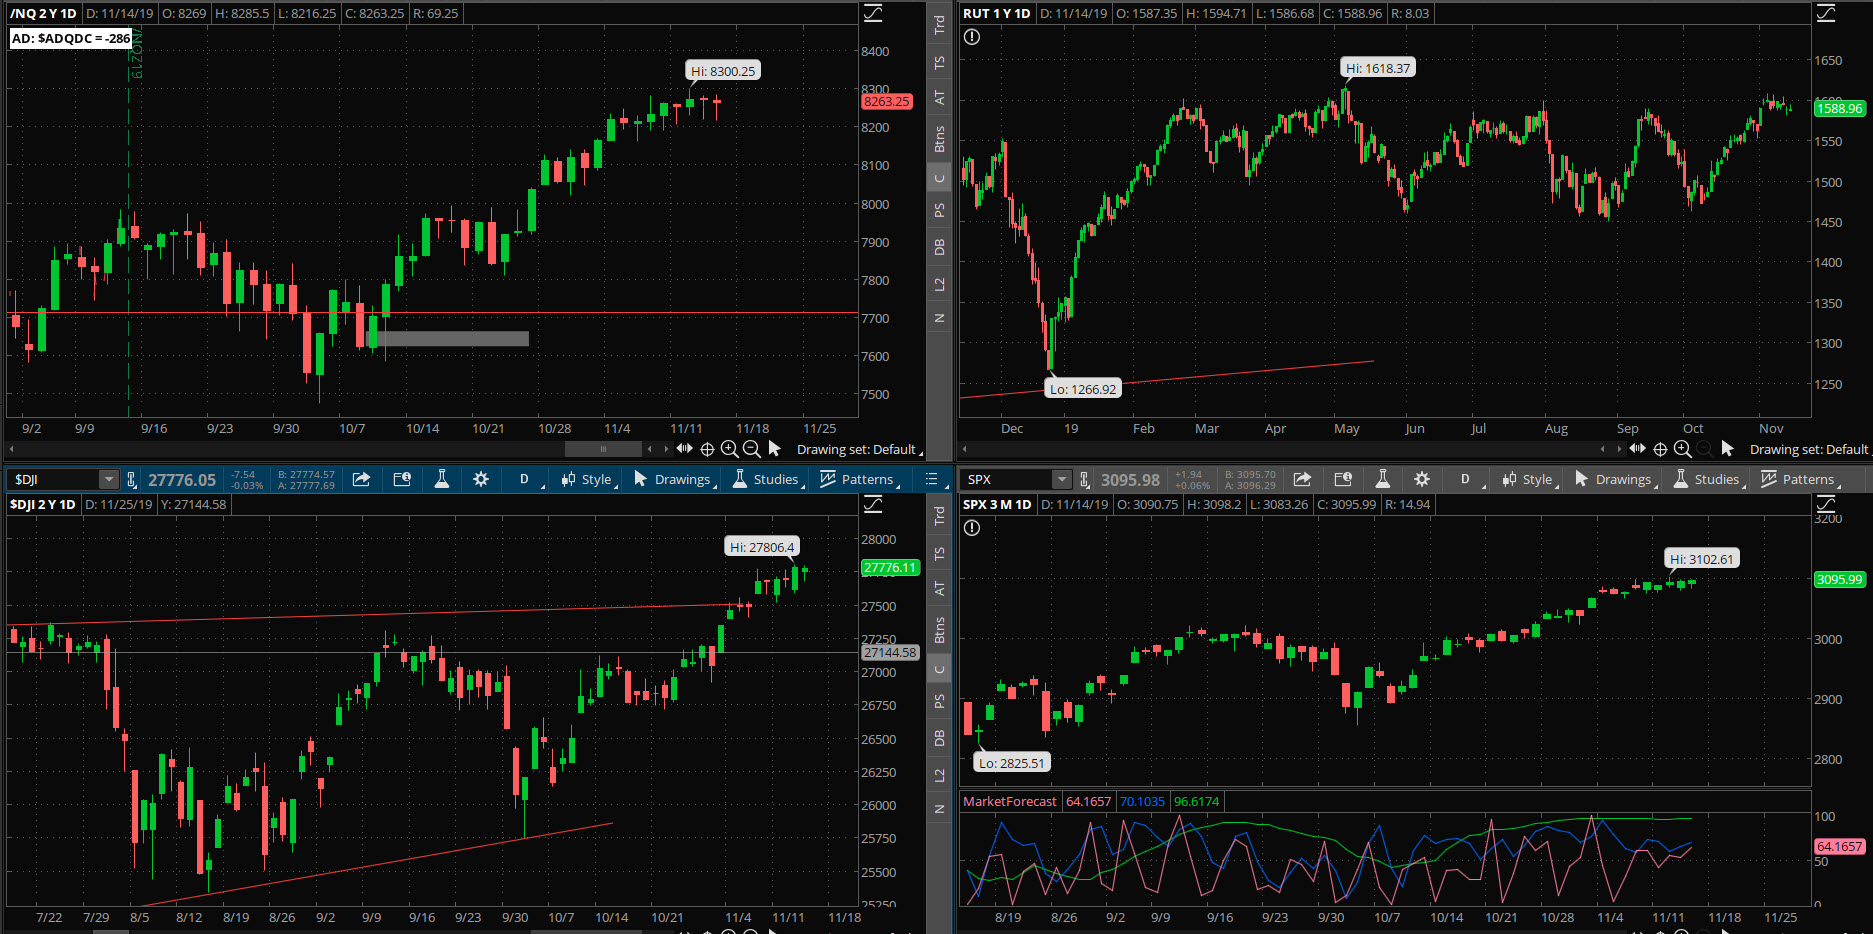1873x934 pixels.
Task: Open the list menu icon in the $DJI toolbar
Action: click(x=932, y=479)
